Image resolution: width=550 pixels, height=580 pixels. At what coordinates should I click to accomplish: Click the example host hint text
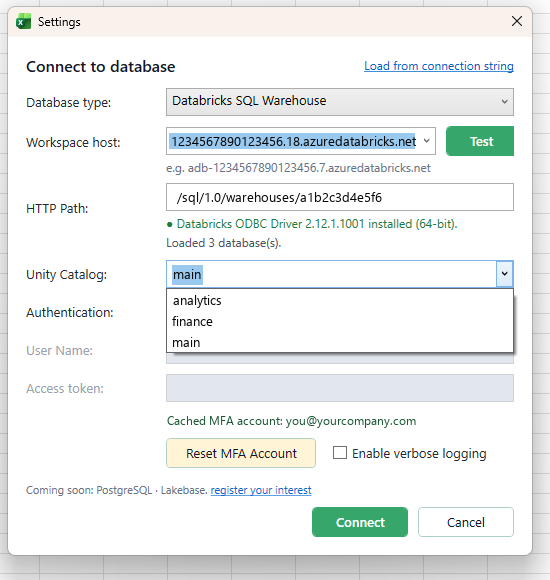click(x=298, y=168)
